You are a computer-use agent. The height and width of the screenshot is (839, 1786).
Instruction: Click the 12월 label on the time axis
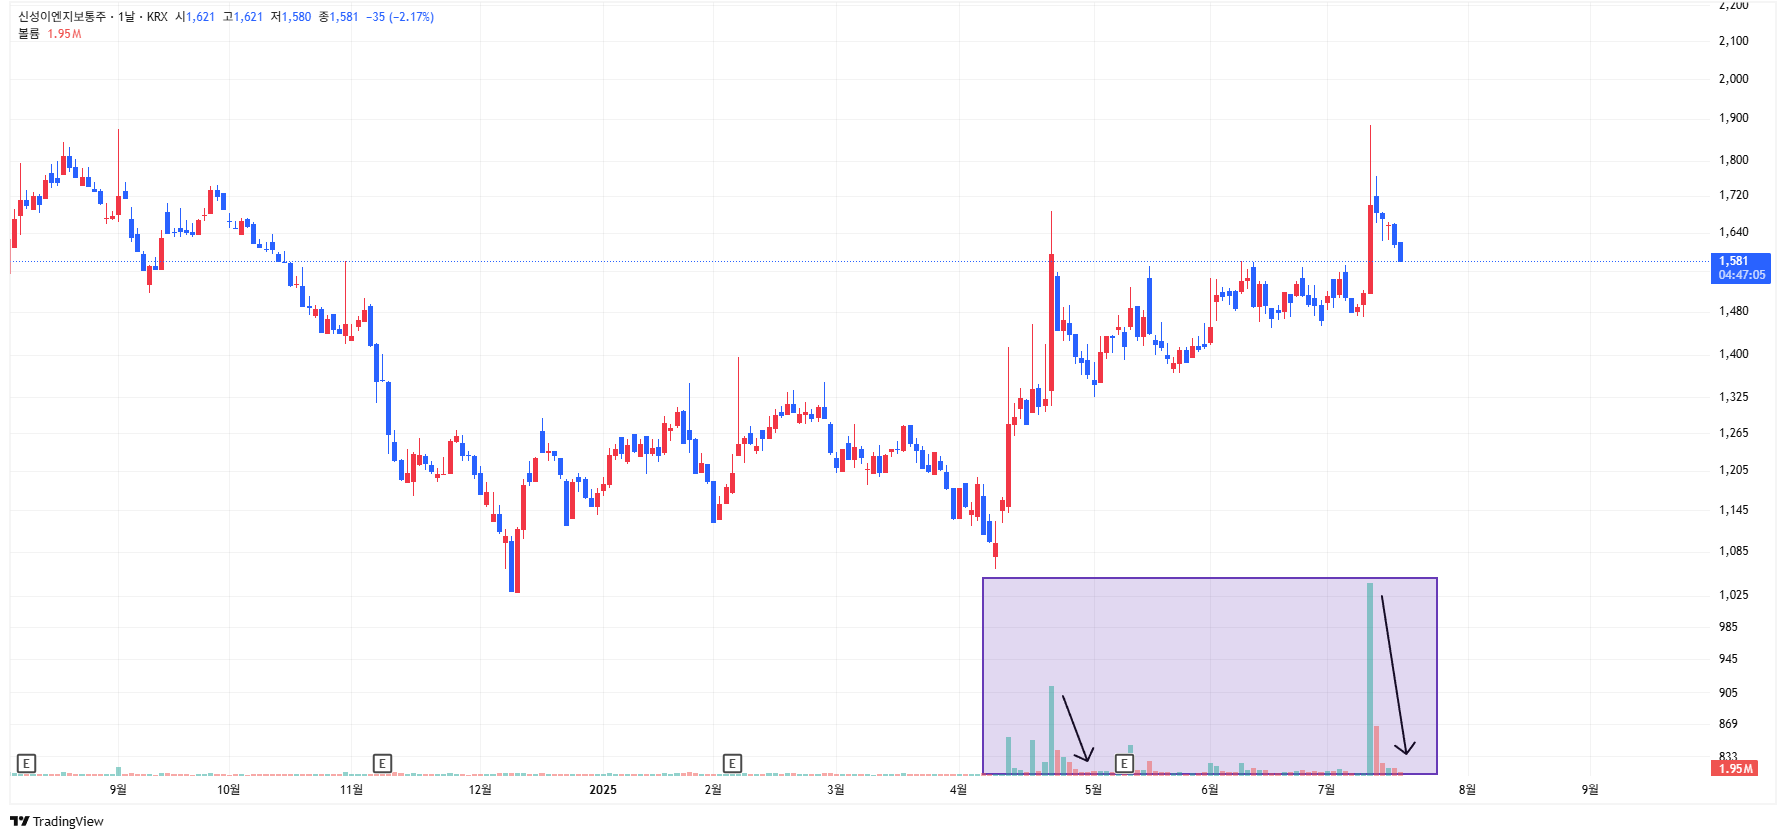(480, 790)
